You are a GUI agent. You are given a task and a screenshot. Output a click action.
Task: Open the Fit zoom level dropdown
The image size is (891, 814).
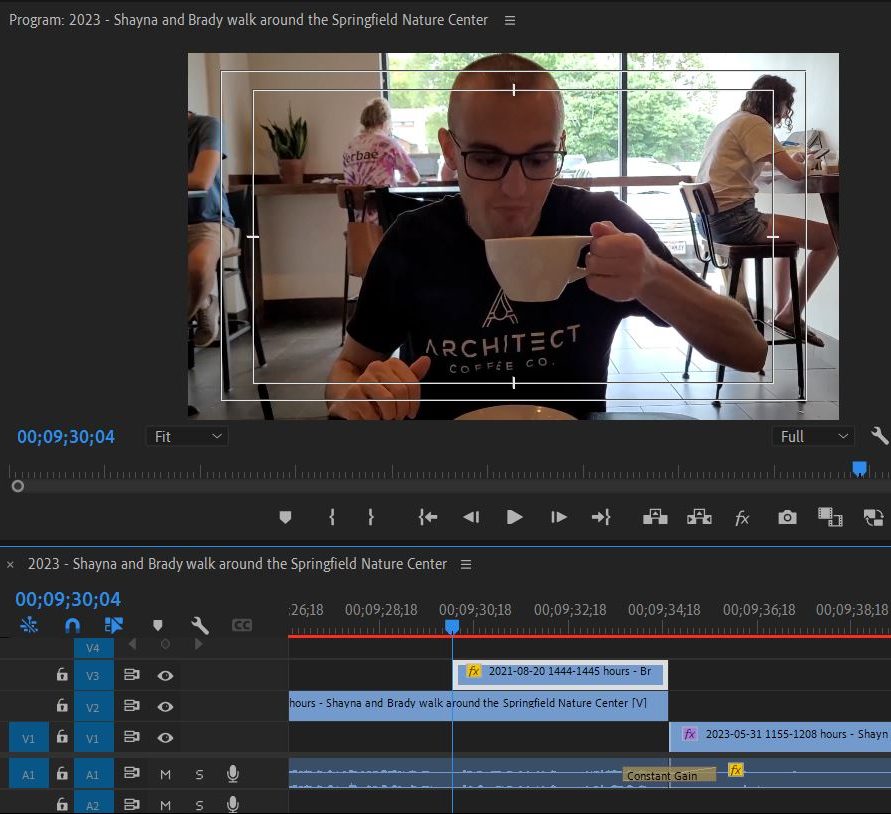pyautogui.click(x=187, y=437)
